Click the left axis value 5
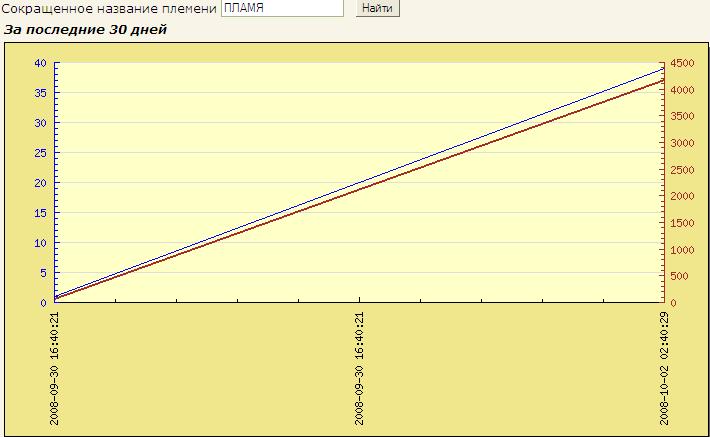 click(43, 273)
